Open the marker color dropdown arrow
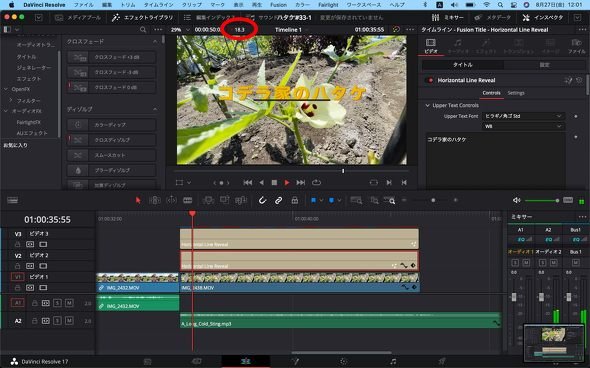 click(339, 201)
